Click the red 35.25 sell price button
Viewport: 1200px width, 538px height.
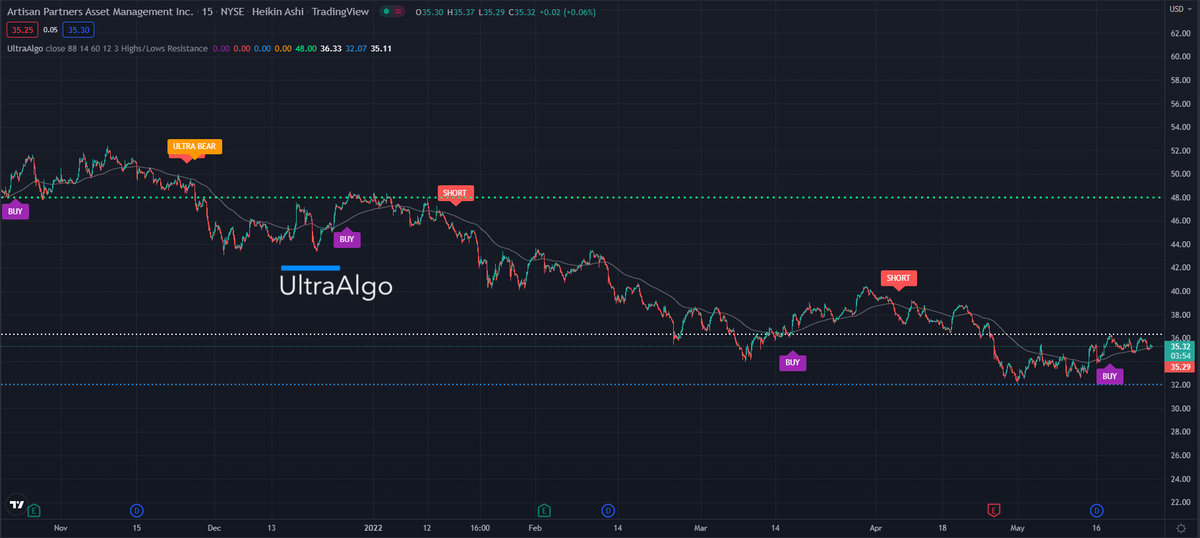[x=20, y=30]
